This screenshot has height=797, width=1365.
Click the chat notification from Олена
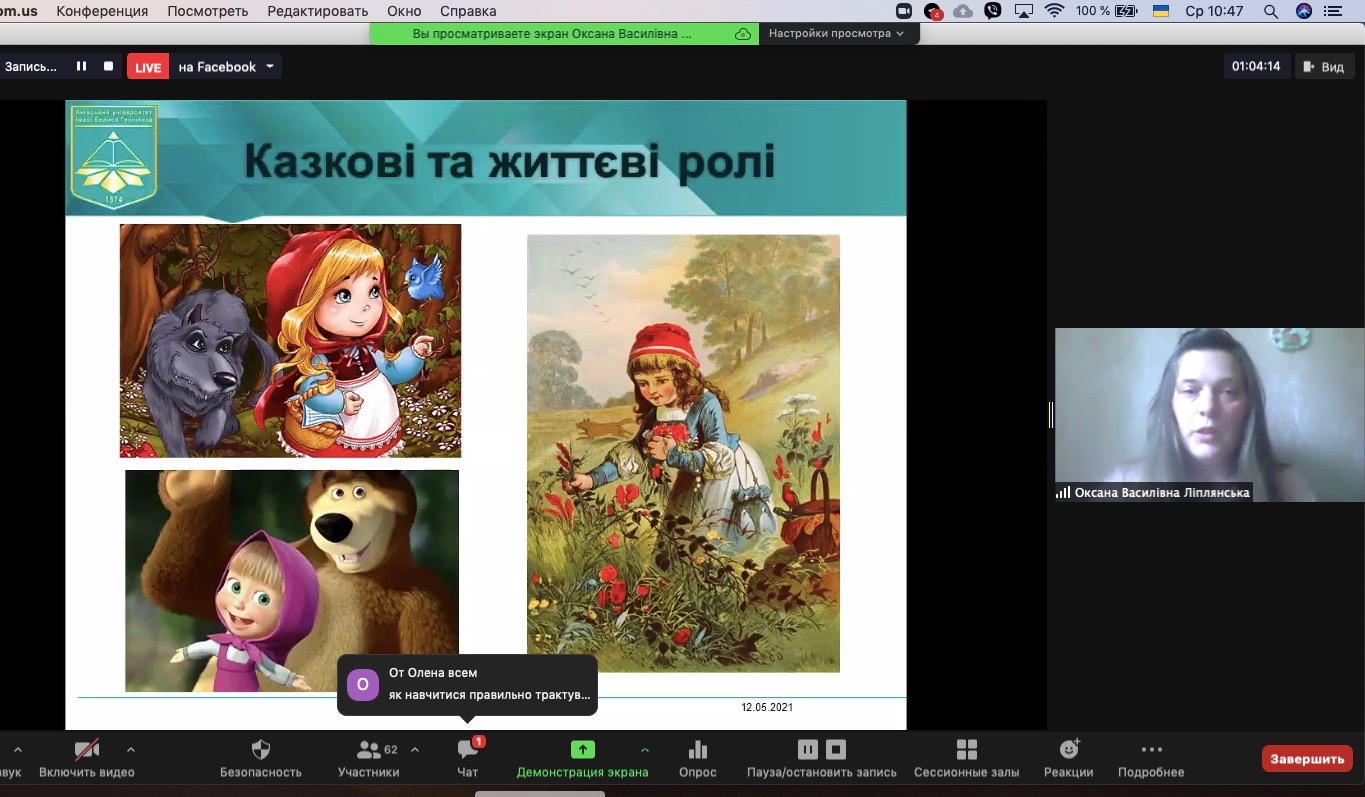pos(467,684)
